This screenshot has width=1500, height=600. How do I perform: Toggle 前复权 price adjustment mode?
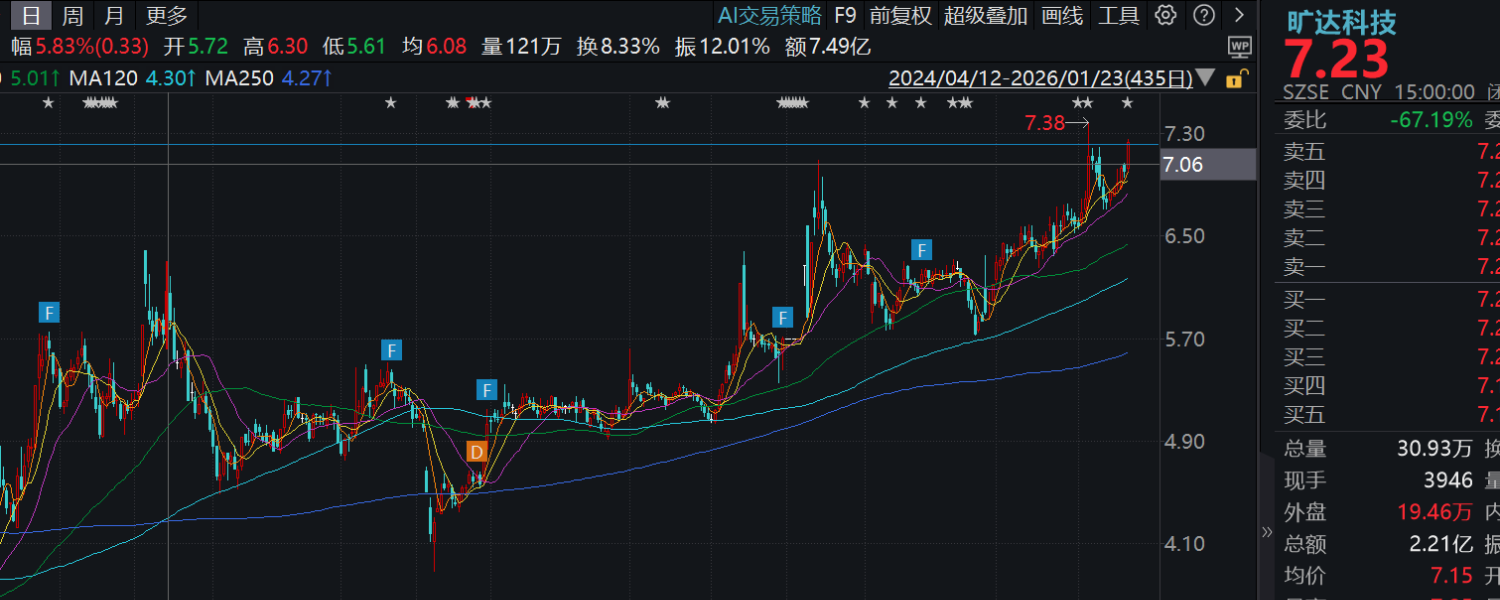(x=900, y=15)
